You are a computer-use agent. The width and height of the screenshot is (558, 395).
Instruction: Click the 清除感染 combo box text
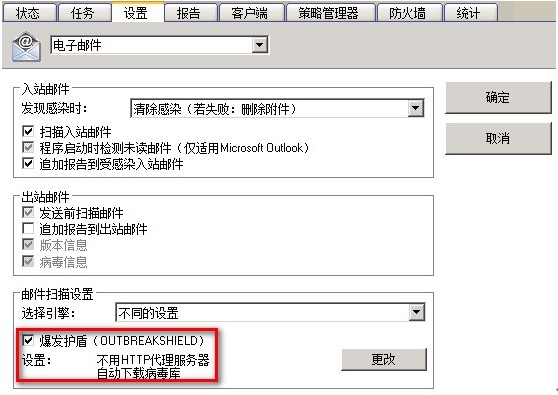(215, 109)
